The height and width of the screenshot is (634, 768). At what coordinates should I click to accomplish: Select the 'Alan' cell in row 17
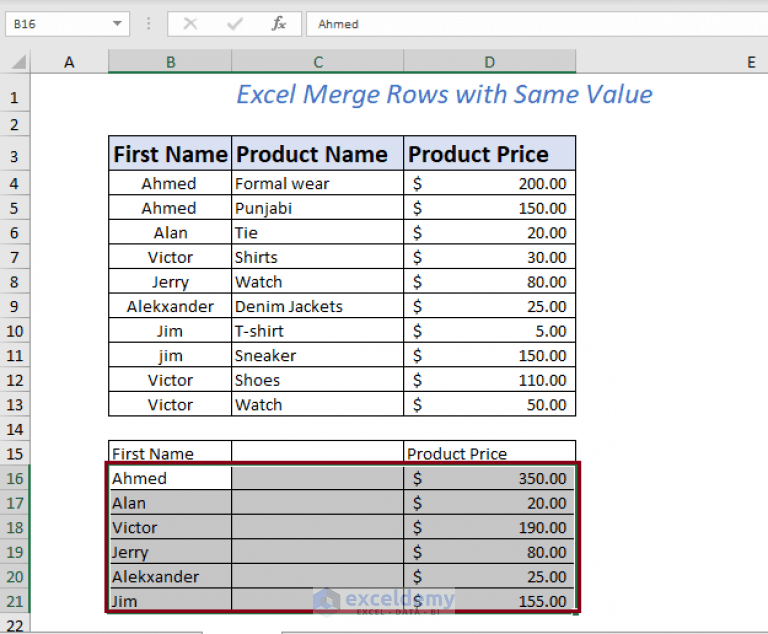click(170, 503)
